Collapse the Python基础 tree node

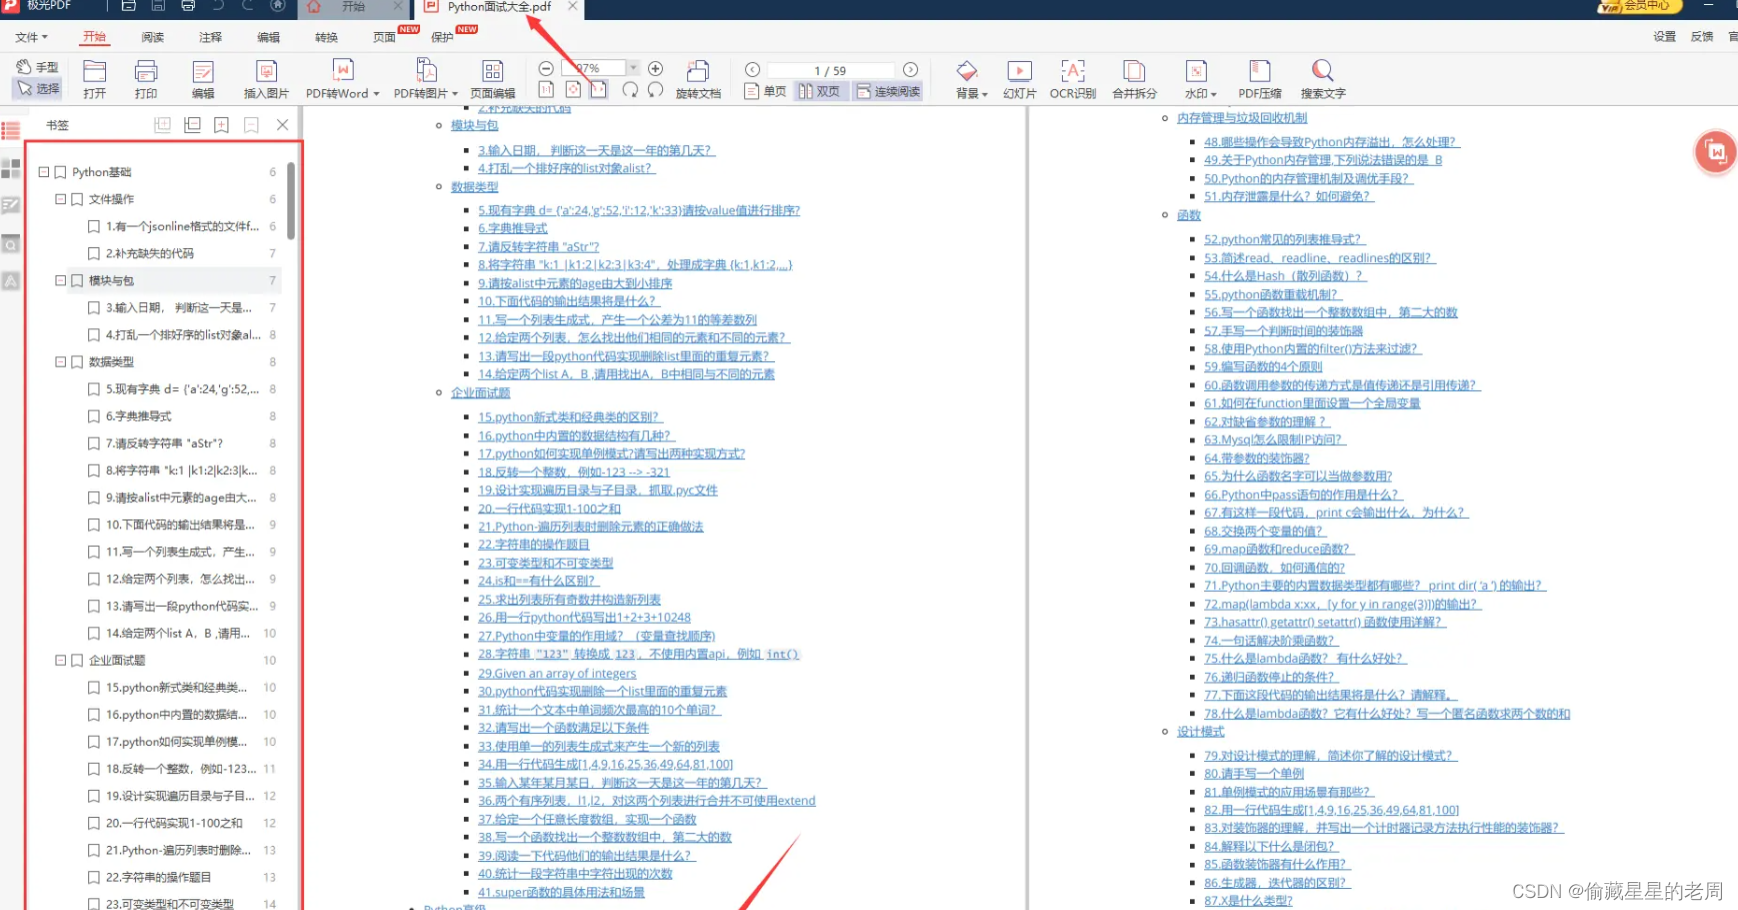click(44, 172)
